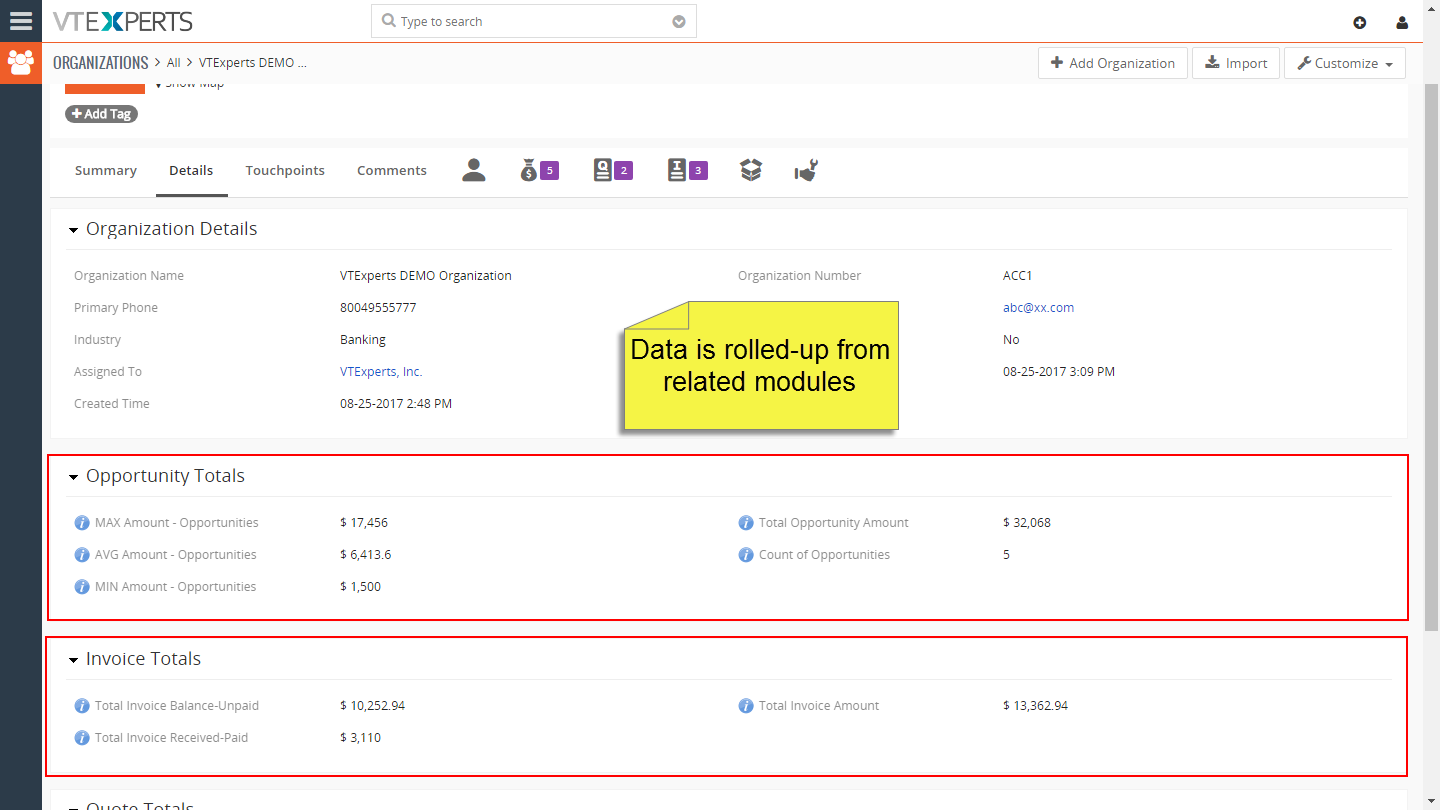This screenshot has width=1440, height=810.
Task: Click the Add Tag button
Action: (101, 114)
